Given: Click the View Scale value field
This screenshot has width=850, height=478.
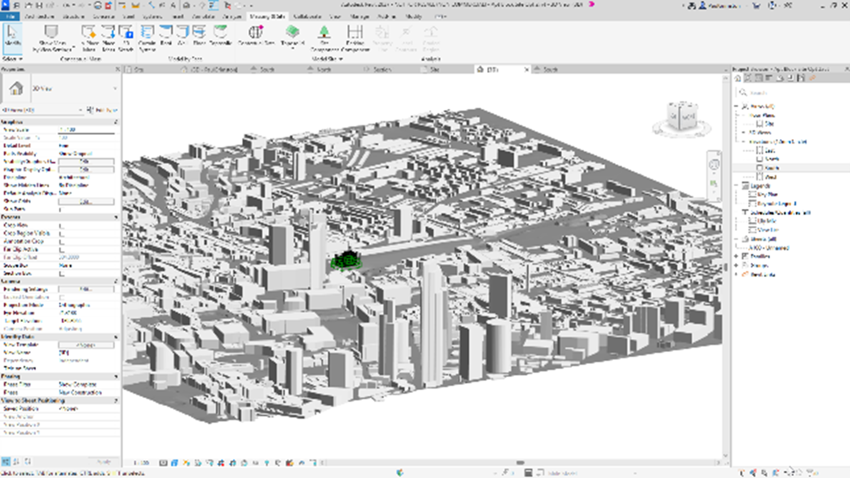Looking at the screenshot, I should click(84, 130).
